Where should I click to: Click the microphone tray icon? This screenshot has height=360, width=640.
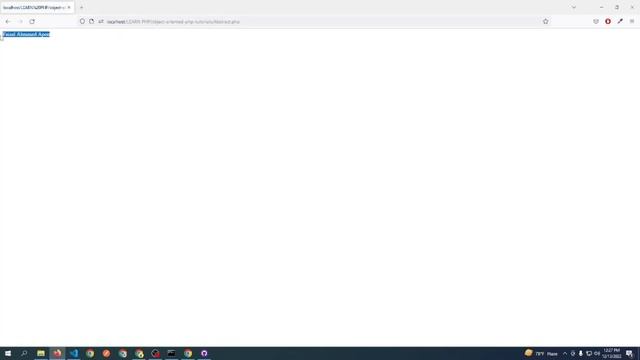coord(581,353)
